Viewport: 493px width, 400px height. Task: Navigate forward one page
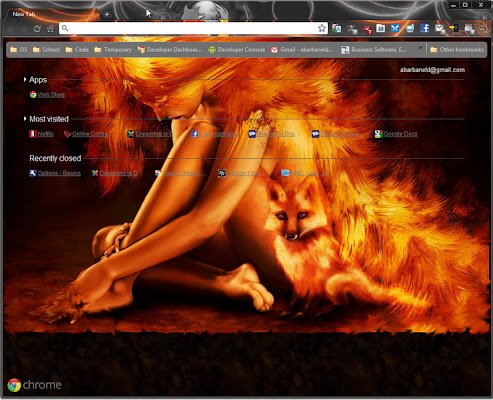23,29
